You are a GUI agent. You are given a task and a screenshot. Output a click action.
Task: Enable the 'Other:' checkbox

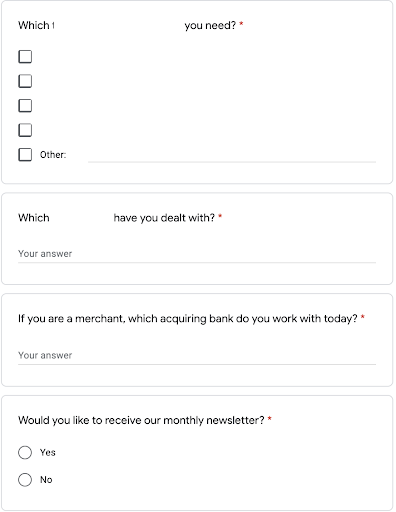(x=25, y=155)
